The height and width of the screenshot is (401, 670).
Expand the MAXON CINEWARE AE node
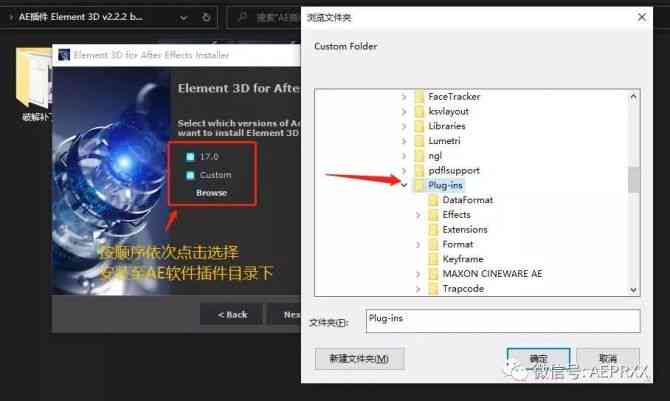point(418,274)
